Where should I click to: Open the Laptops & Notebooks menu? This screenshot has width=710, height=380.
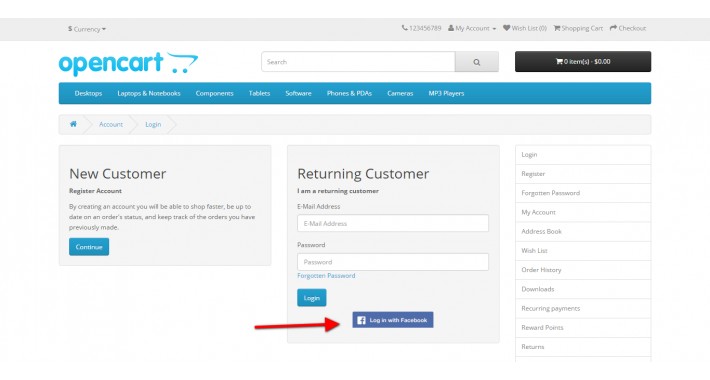[149, 93]
